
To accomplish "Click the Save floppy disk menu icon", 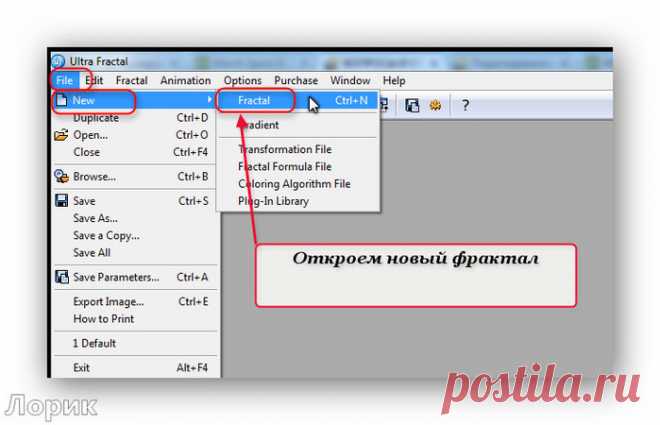I will pos(60,201).
